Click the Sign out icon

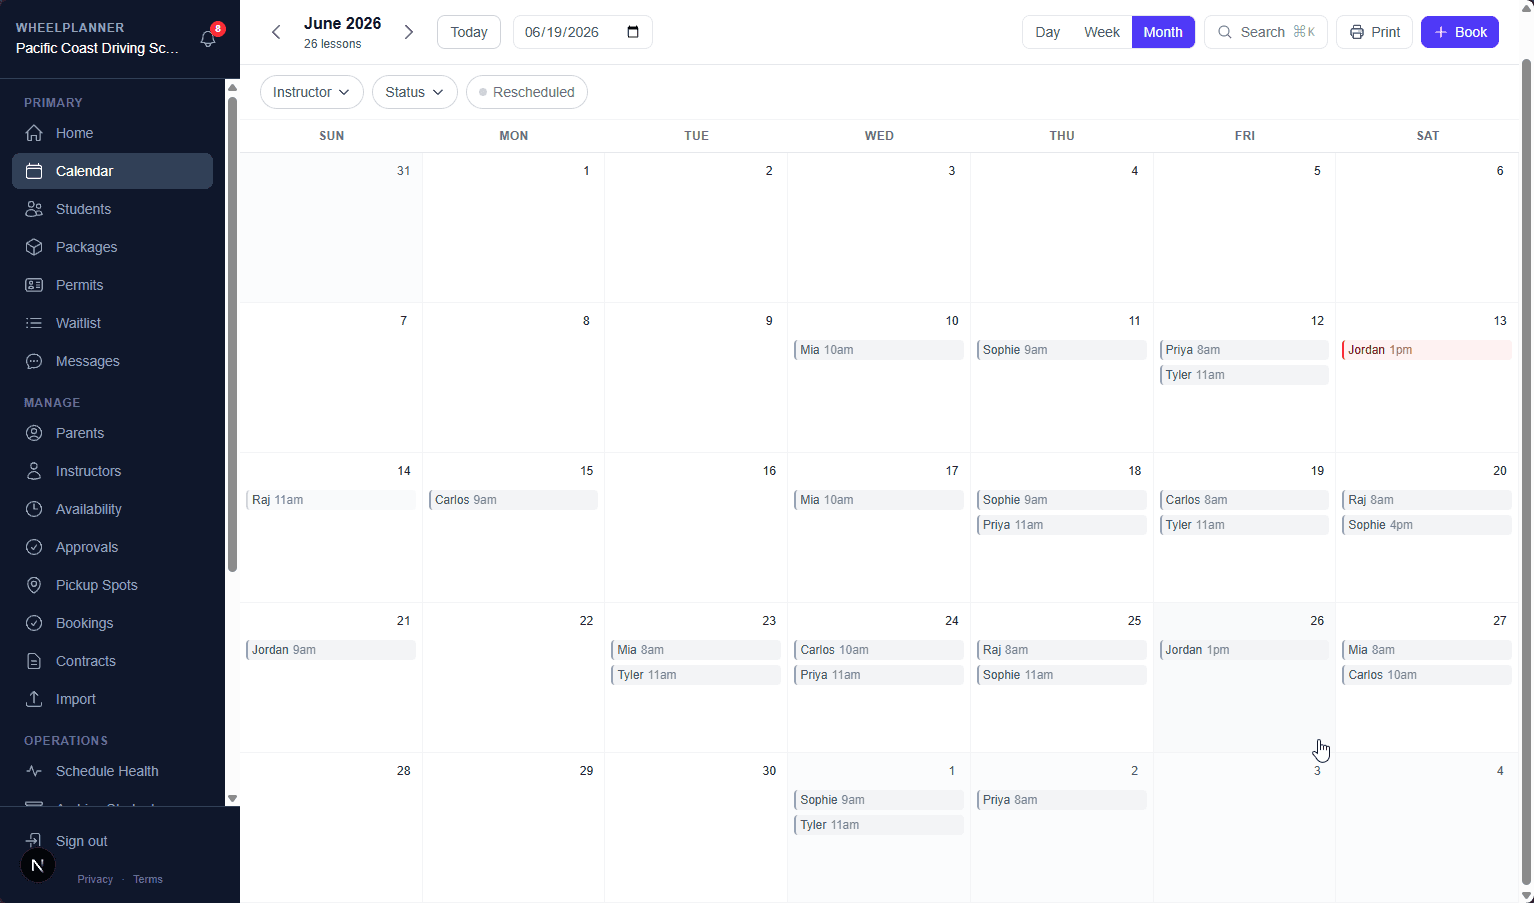point(34,840)
